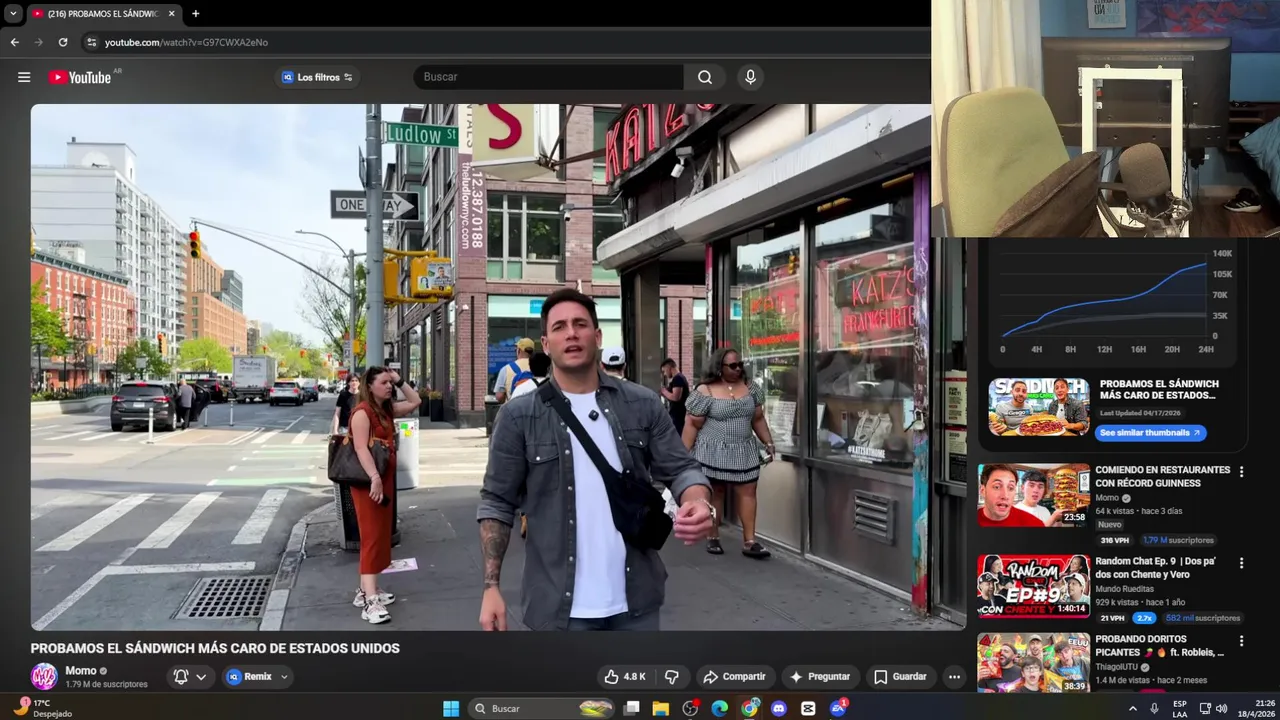Screen dimensions: 1280x720
Task: Expand the Remix dropdown arrow
Action: (284, 677)
